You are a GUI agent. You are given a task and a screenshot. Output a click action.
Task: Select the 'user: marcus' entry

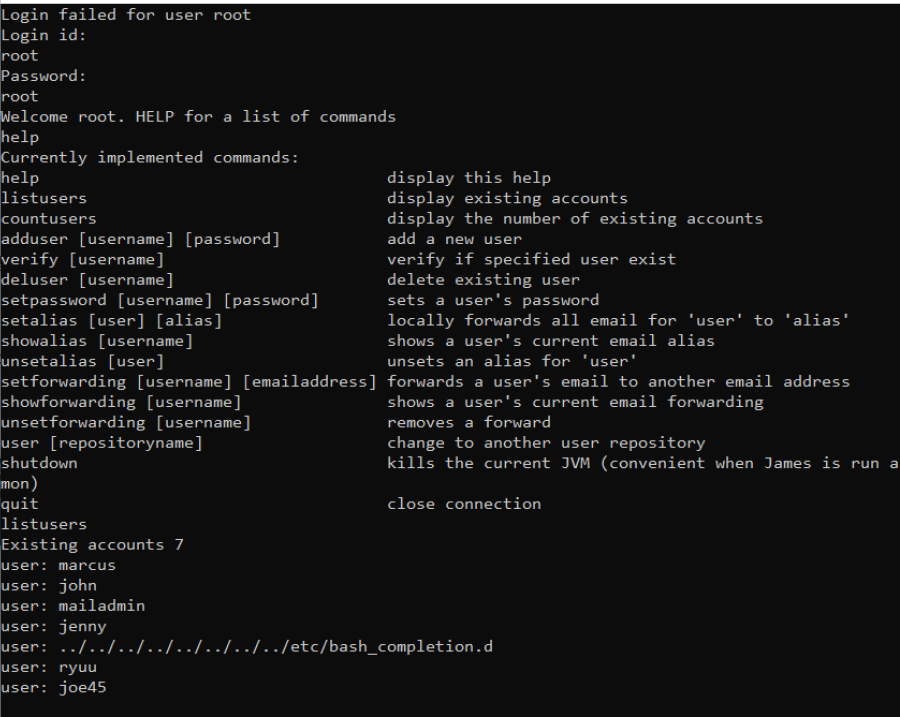click(x=59, y=565)
